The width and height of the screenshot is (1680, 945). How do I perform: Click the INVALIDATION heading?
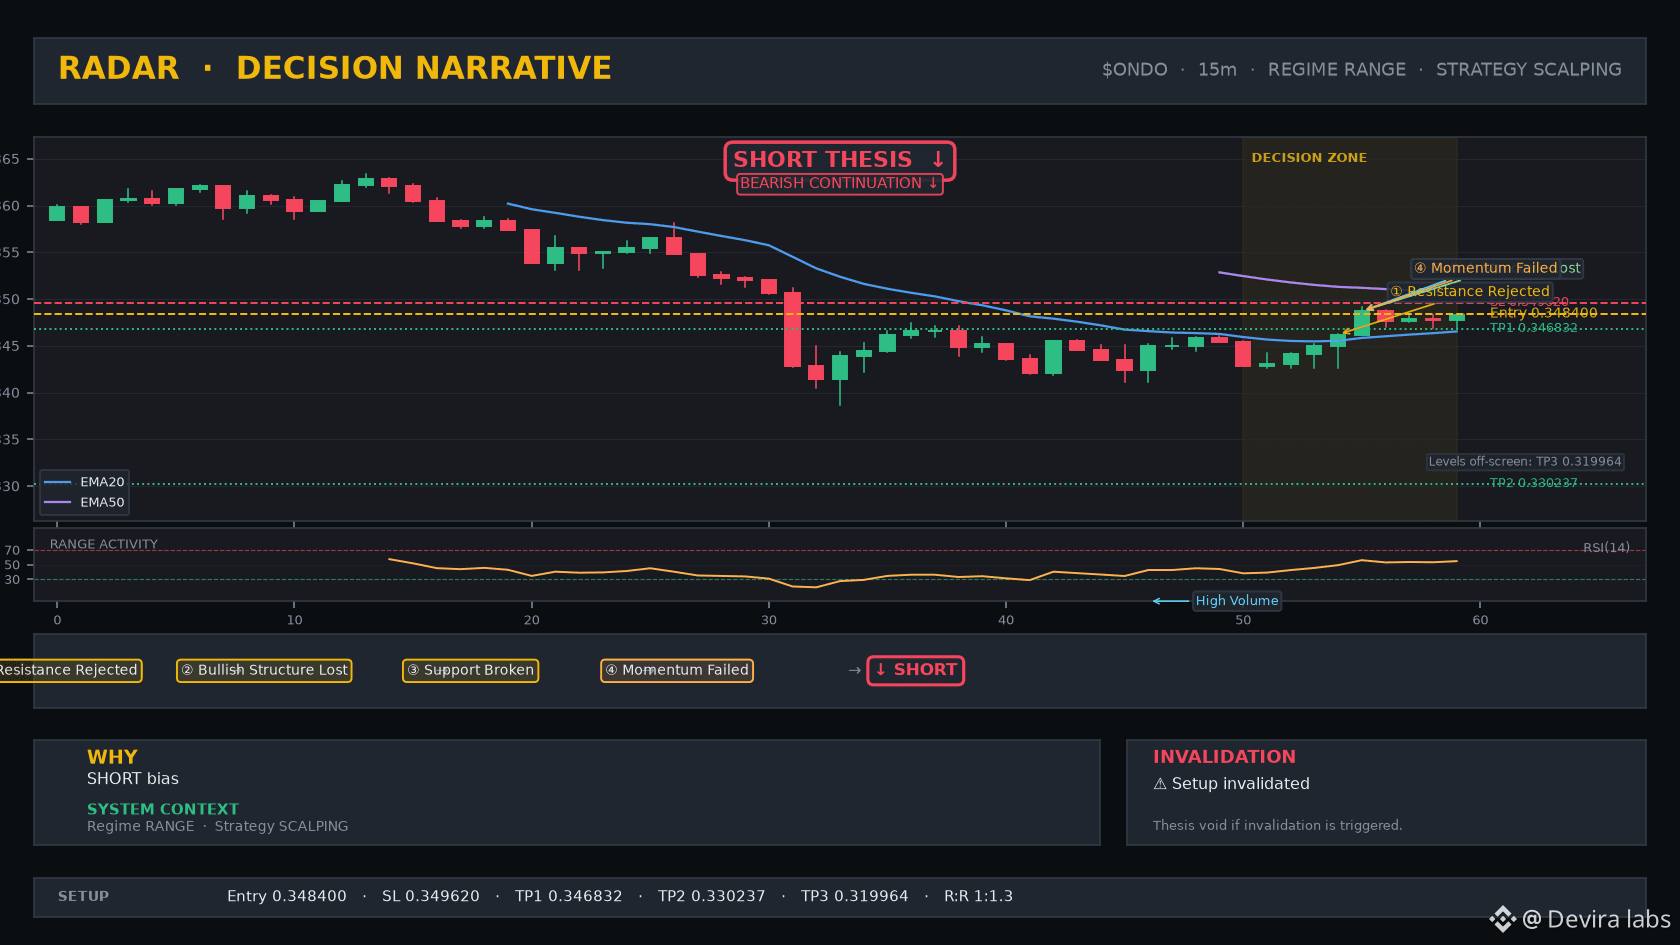point(1224,757)
